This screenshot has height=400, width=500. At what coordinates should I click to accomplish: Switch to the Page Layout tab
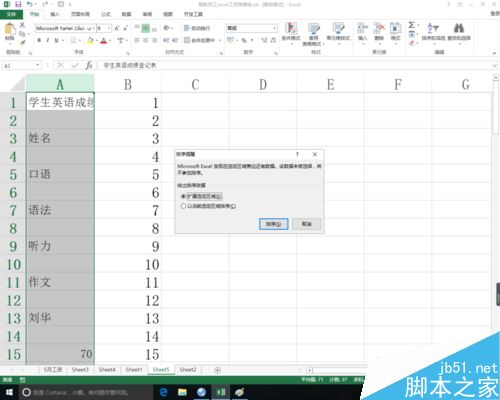tap(80, 14)
